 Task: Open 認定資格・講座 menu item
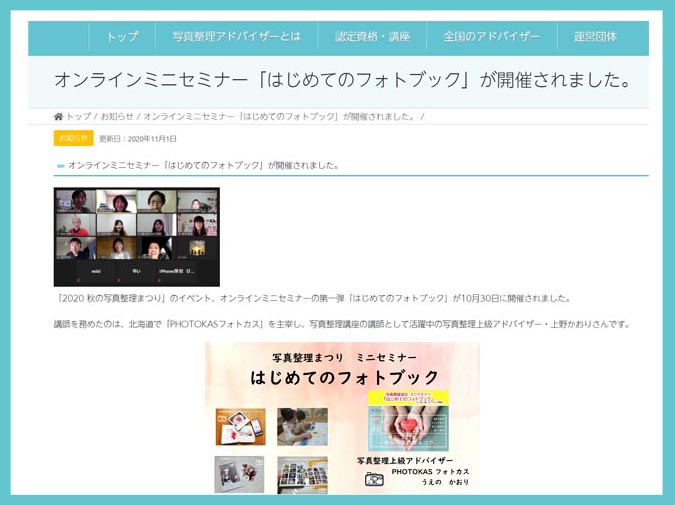[372, 37]
